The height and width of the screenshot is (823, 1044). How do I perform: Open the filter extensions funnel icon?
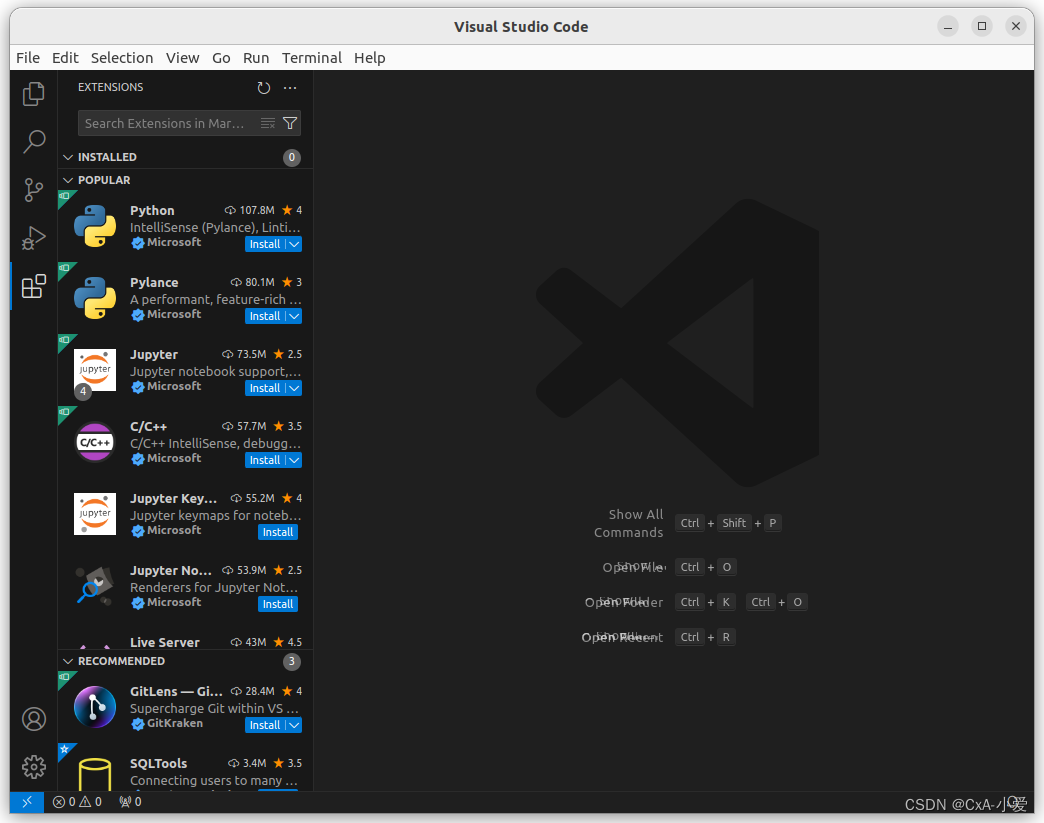click(x=290, y=123)
